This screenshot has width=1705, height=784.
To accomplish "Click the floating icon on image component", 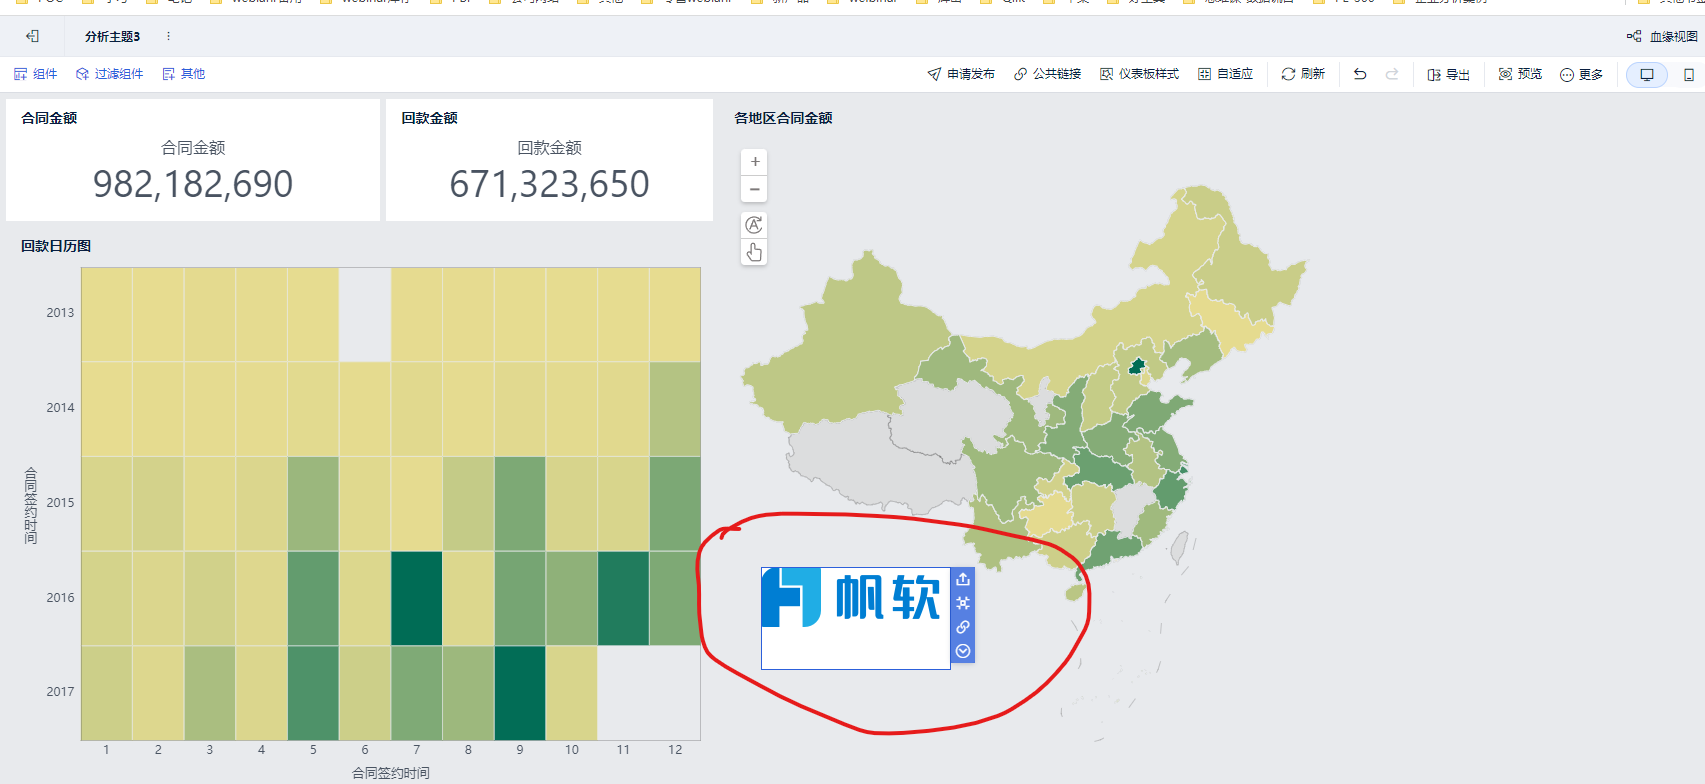I will pyautogui.click(x=963, y=603).
